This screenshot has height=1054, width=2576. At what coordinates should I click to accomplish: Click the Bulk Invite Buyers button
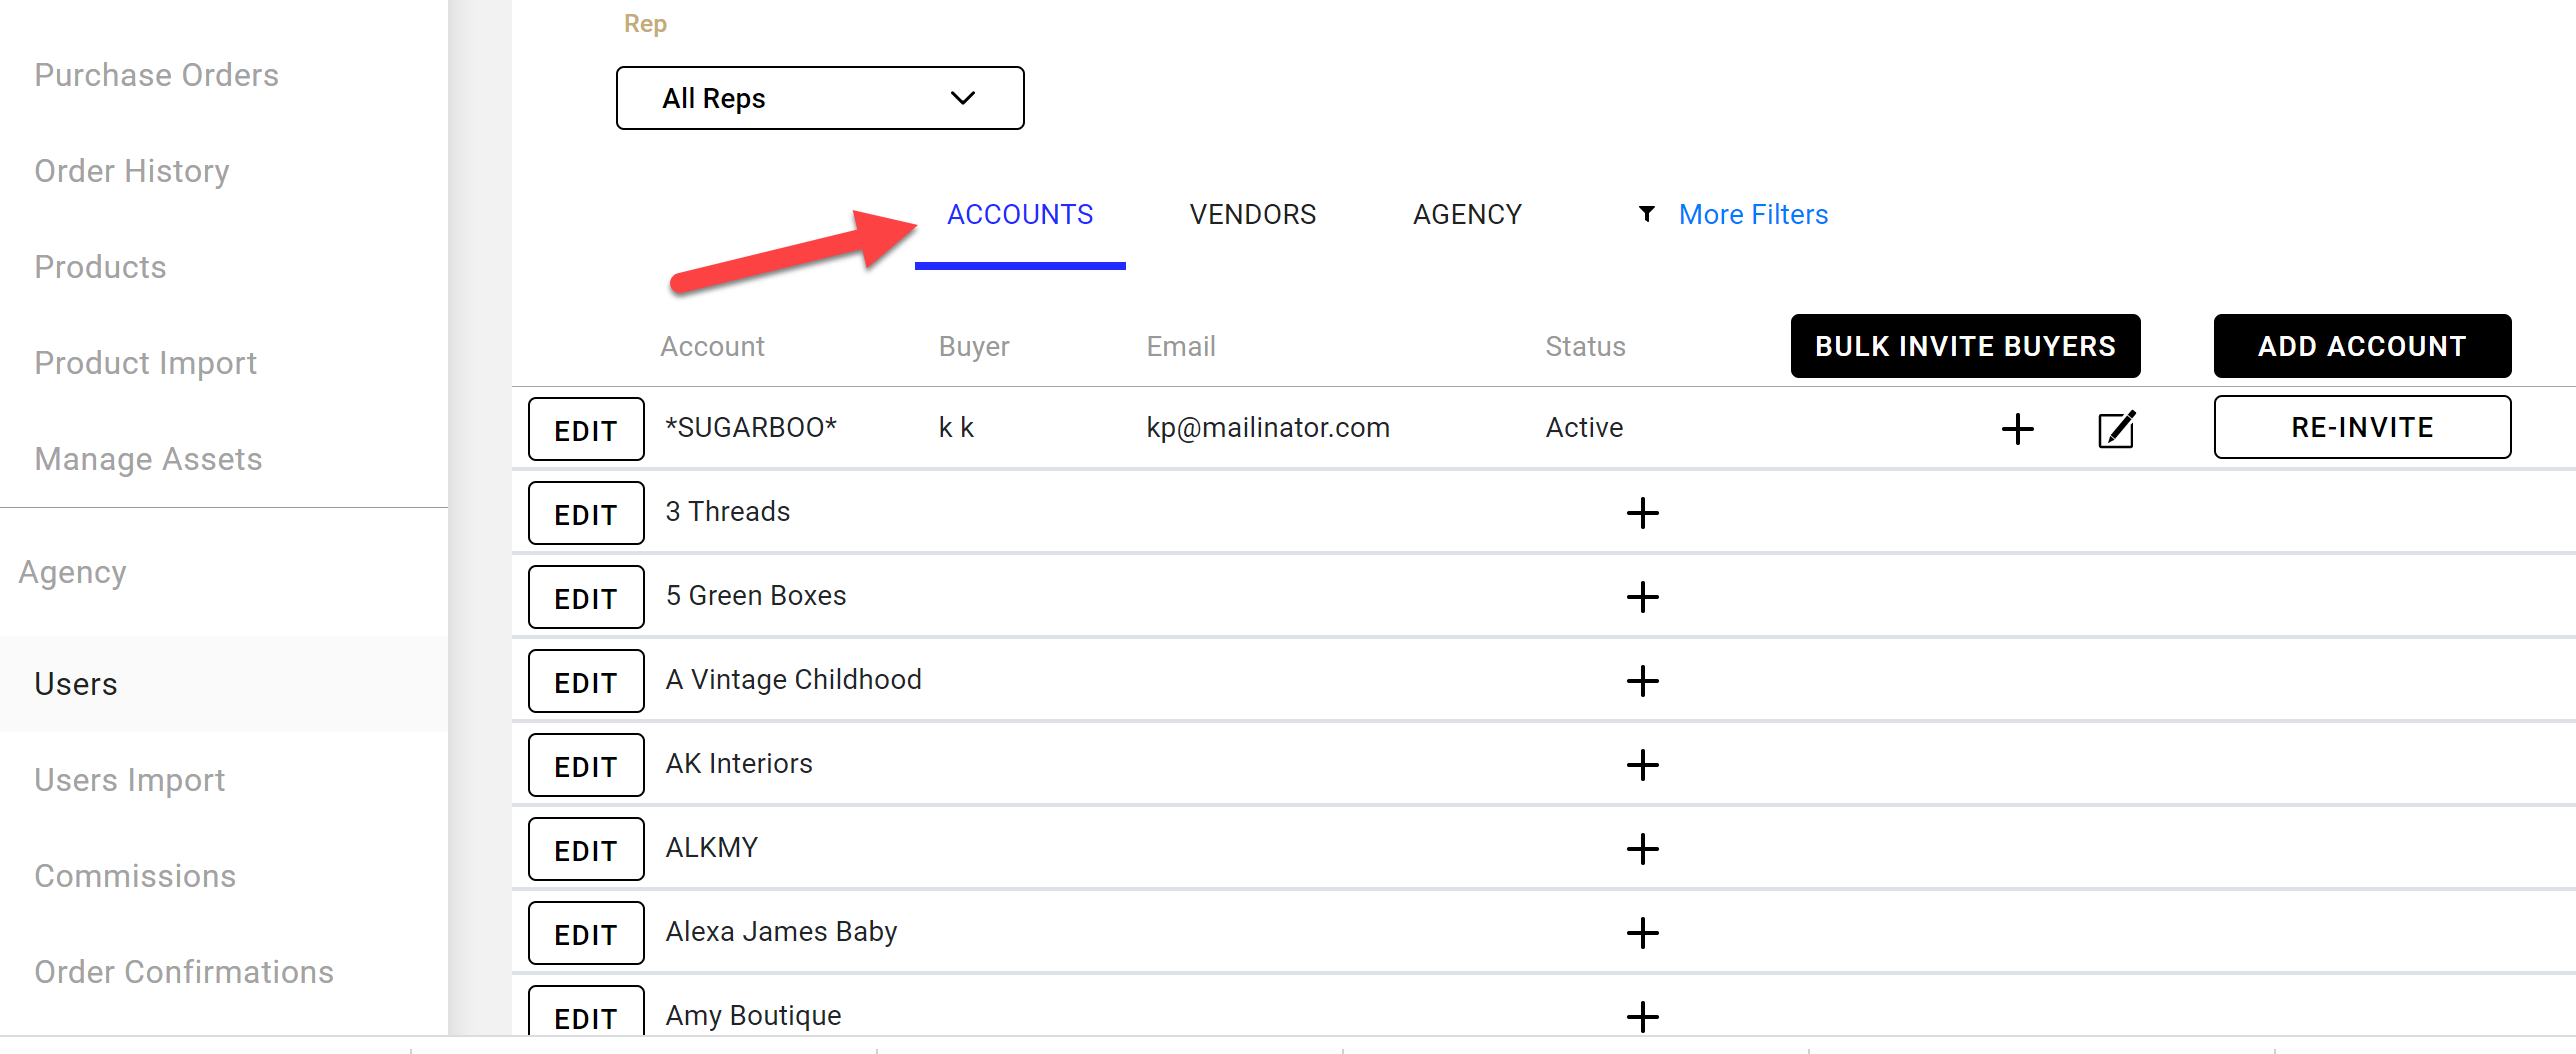[1964, 346]
